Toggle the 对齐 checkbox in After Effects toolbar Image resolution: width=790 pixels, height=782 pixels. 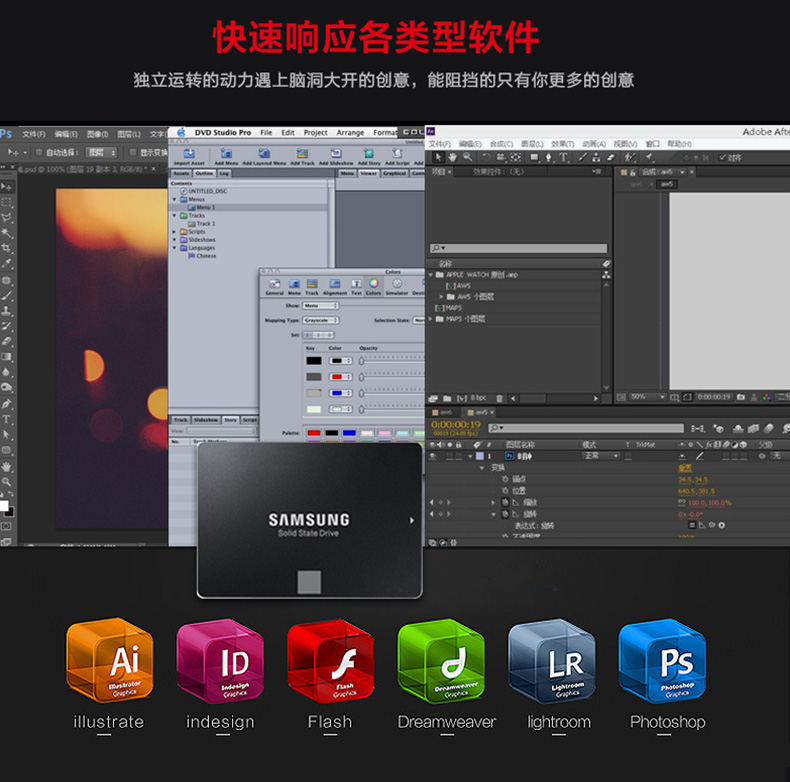point(722,158)
